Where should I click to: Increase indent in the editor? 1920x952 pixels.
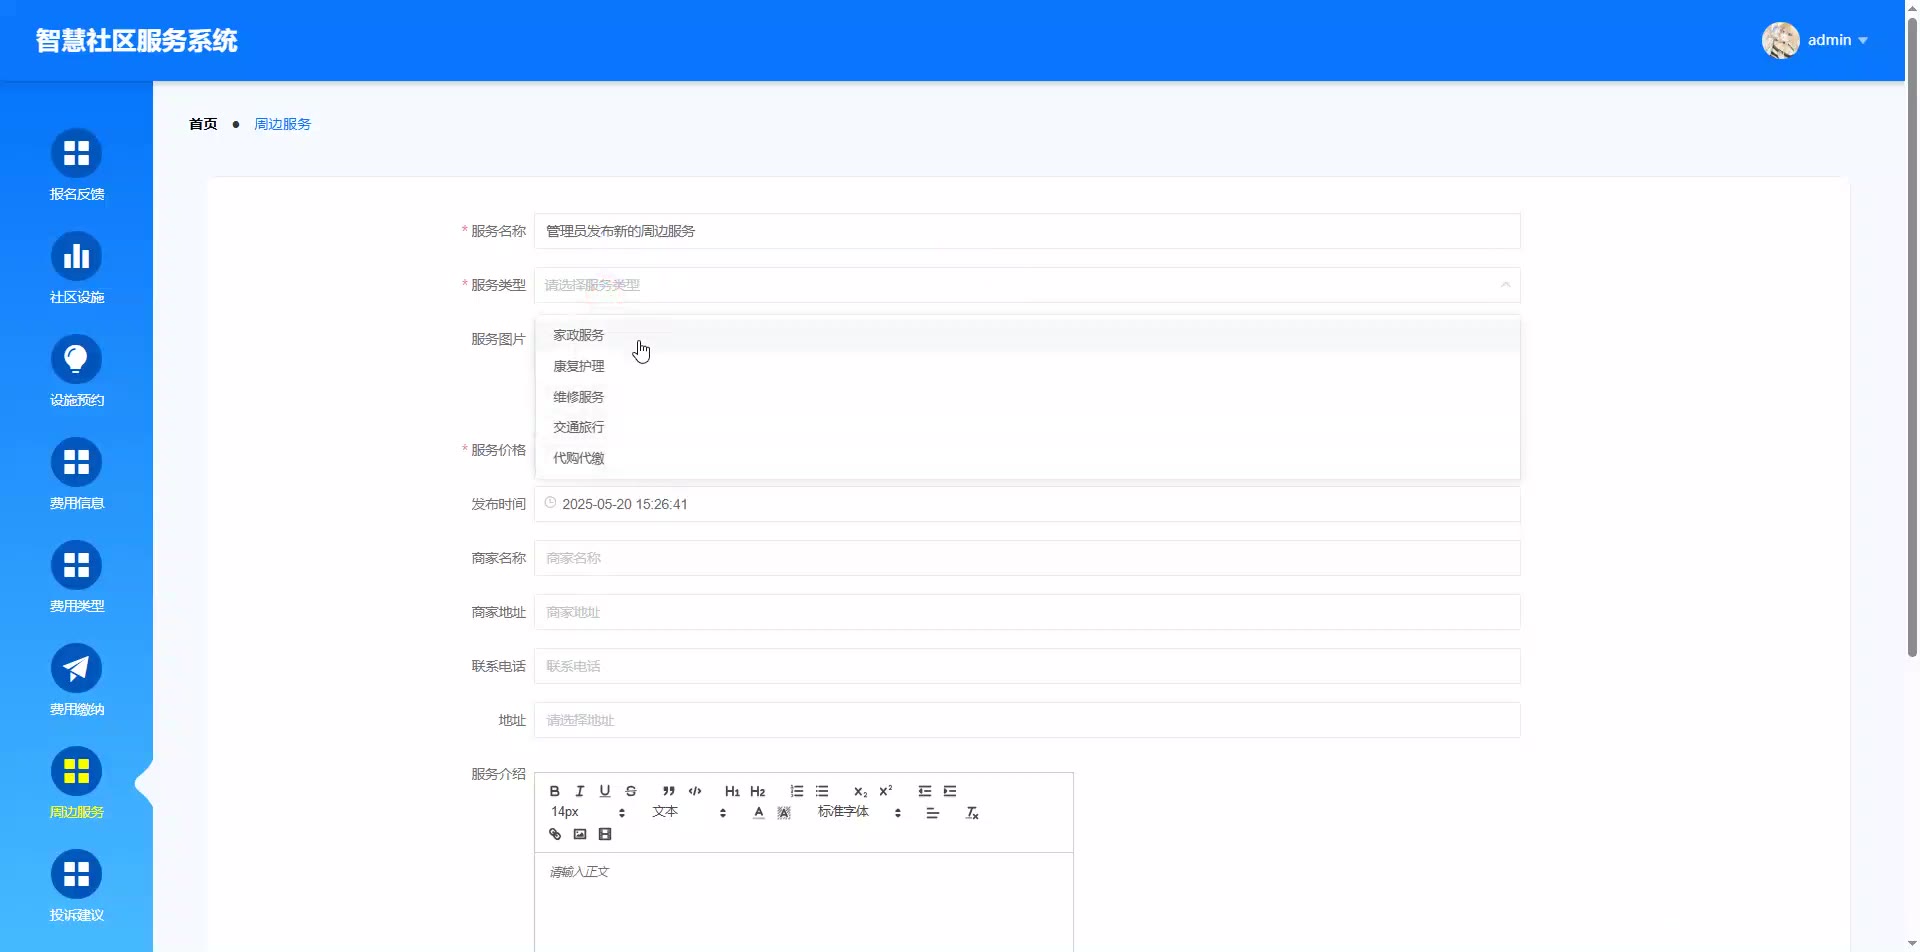[x=950, y=791]
